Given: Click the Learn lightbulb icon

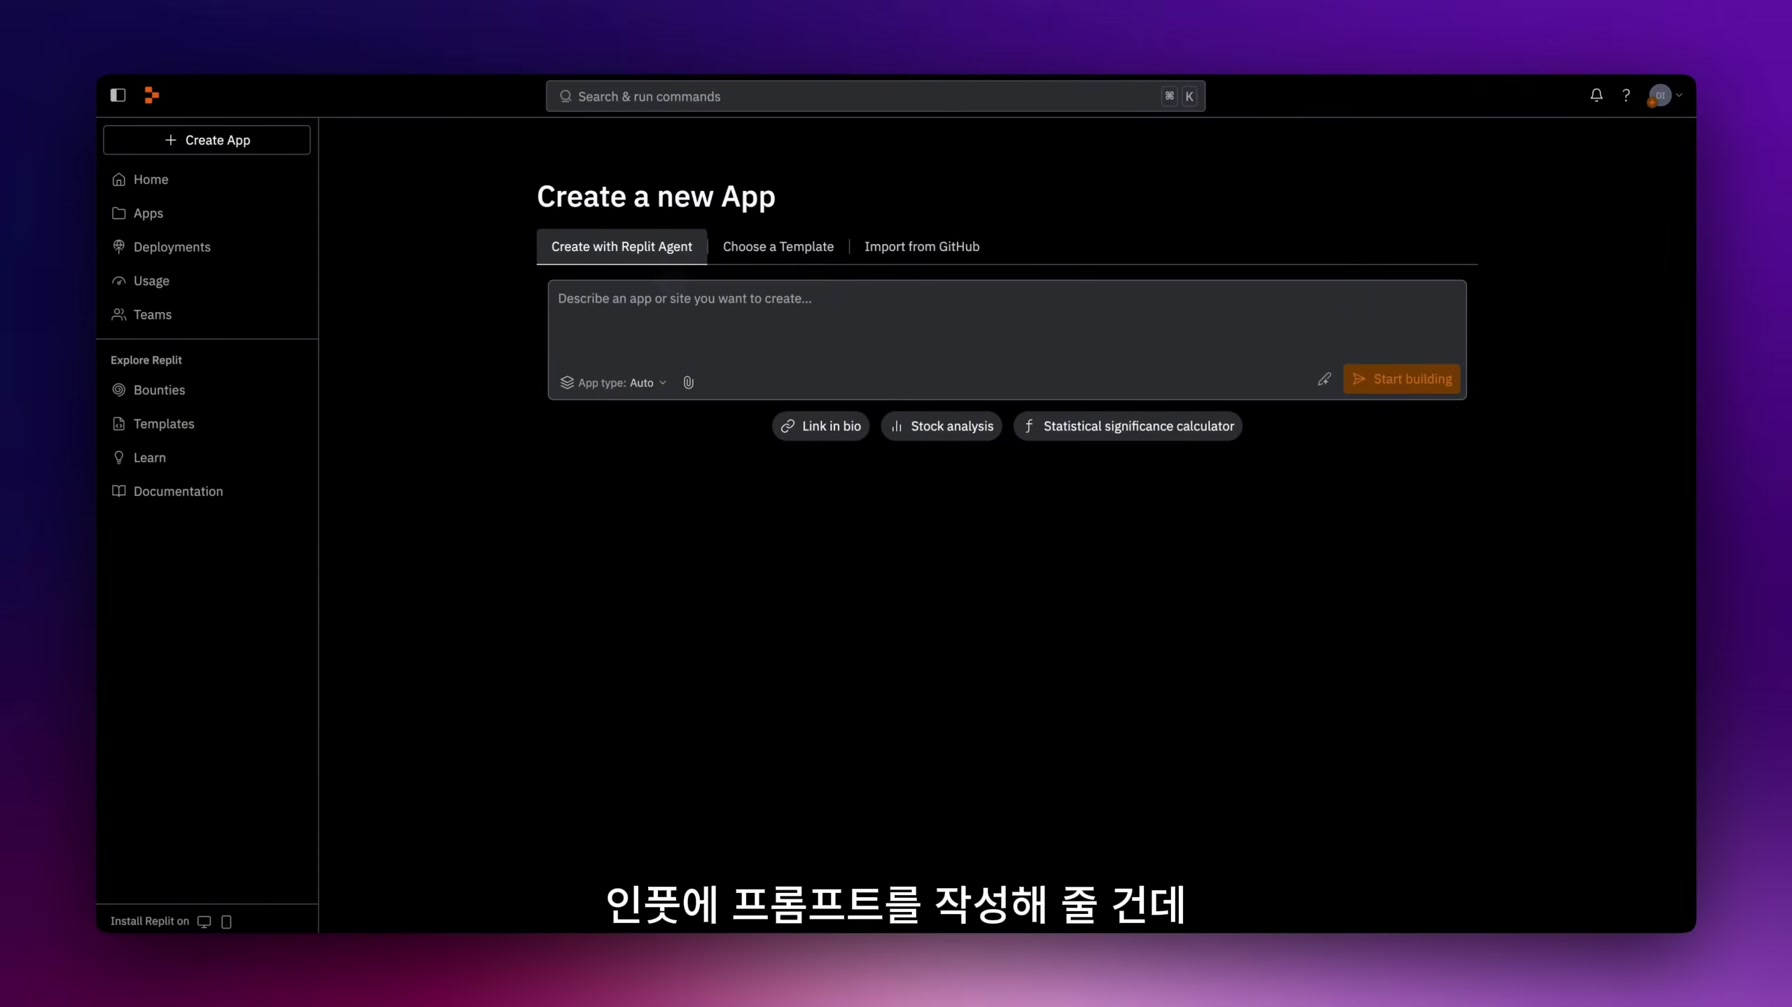Looking at the screenshot, I should pos(119,458).
